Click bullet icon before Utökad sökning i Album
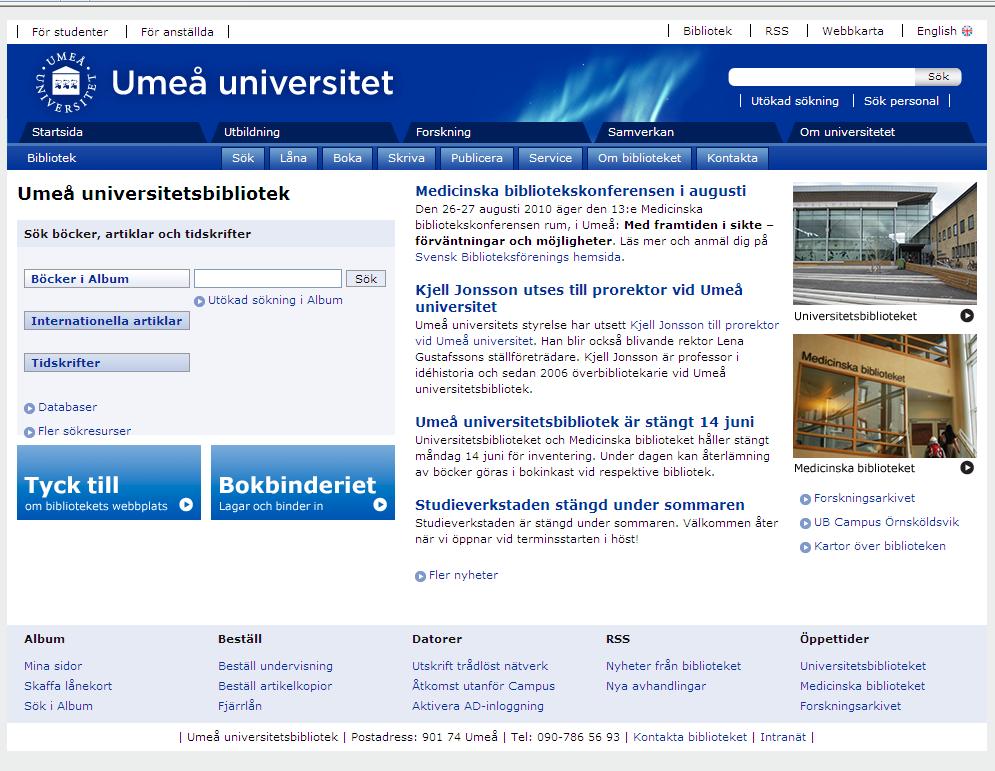 199,301
